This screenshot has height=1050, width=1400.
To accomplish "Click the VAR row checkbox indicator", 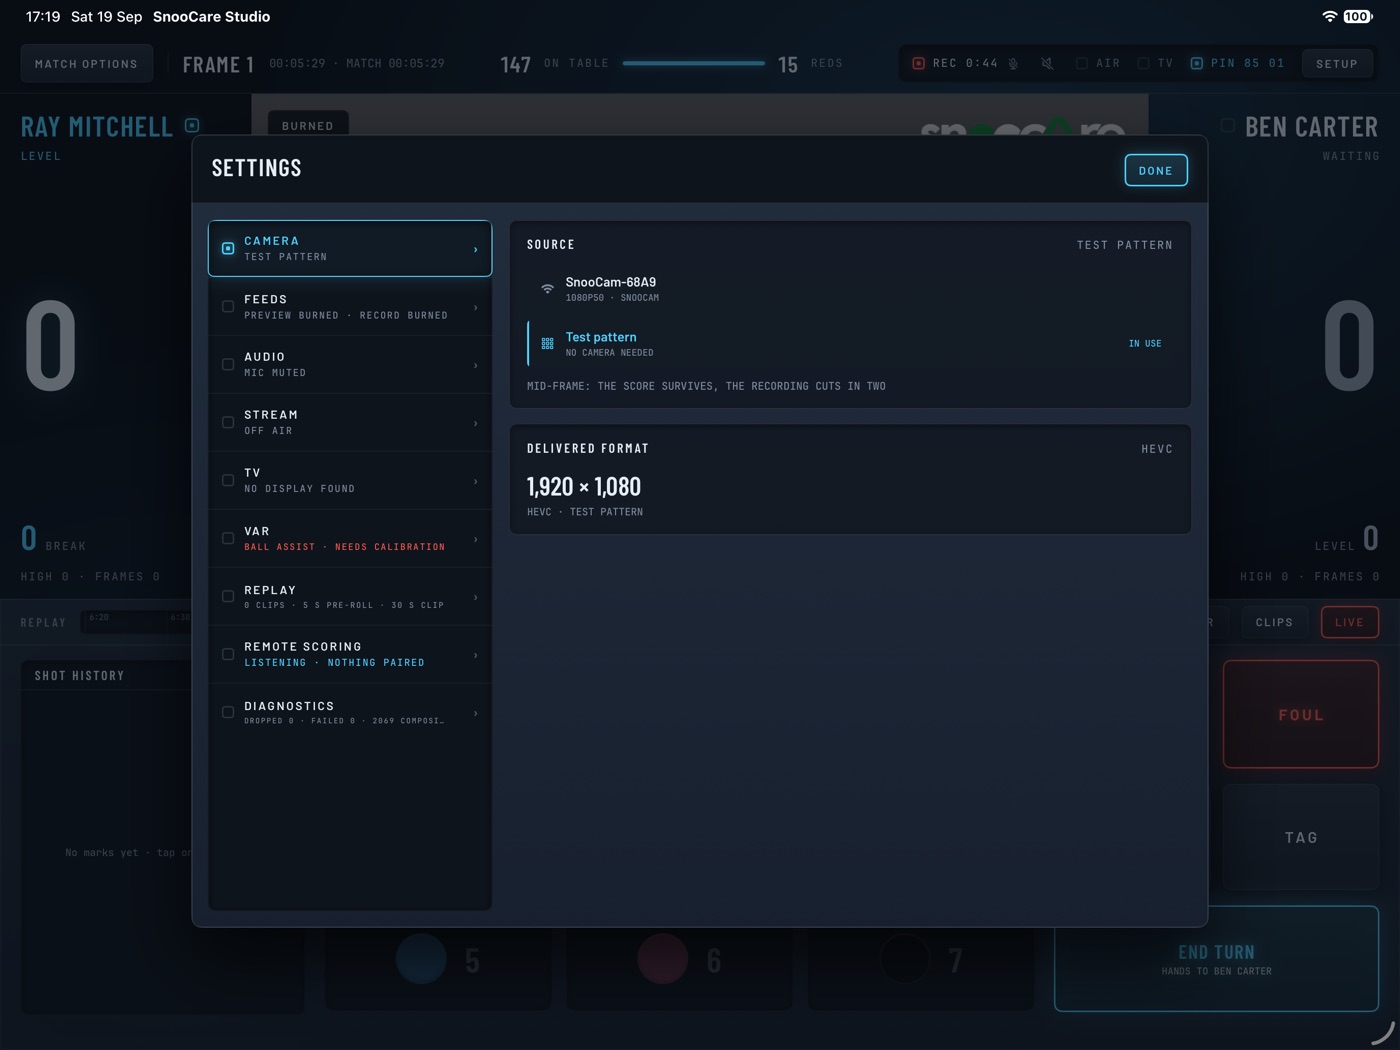I will [x=228, y=538].
